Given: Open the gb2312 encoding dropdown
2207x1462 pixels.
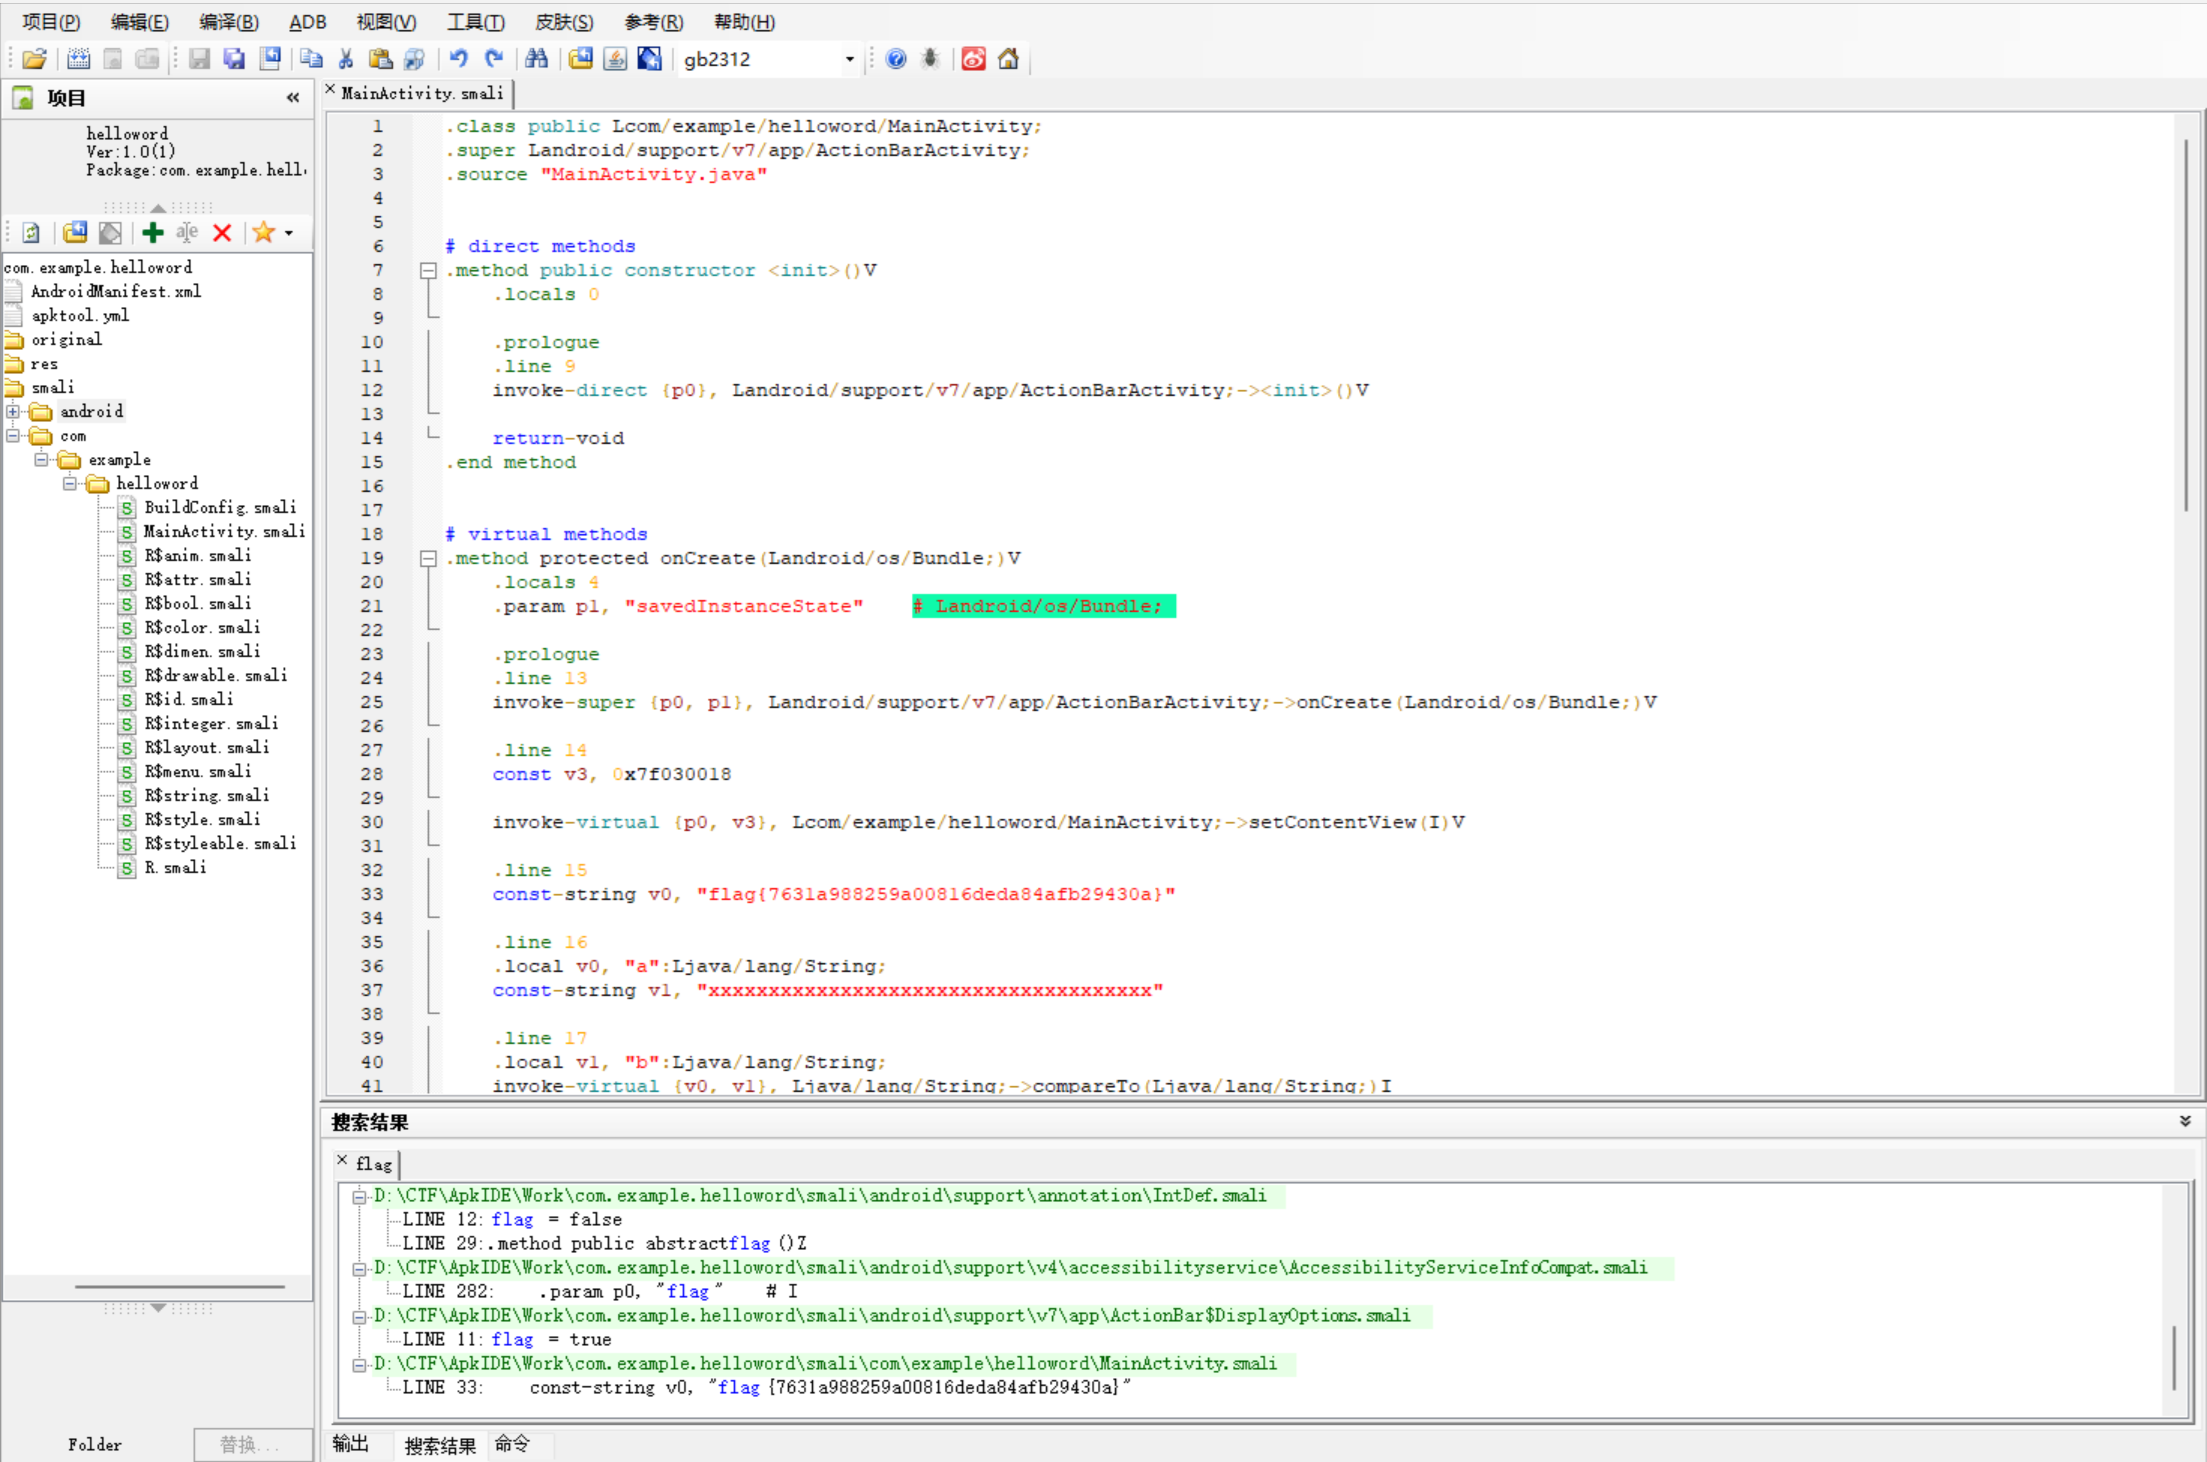Looking at the screenshot, I should coord(849,59).
